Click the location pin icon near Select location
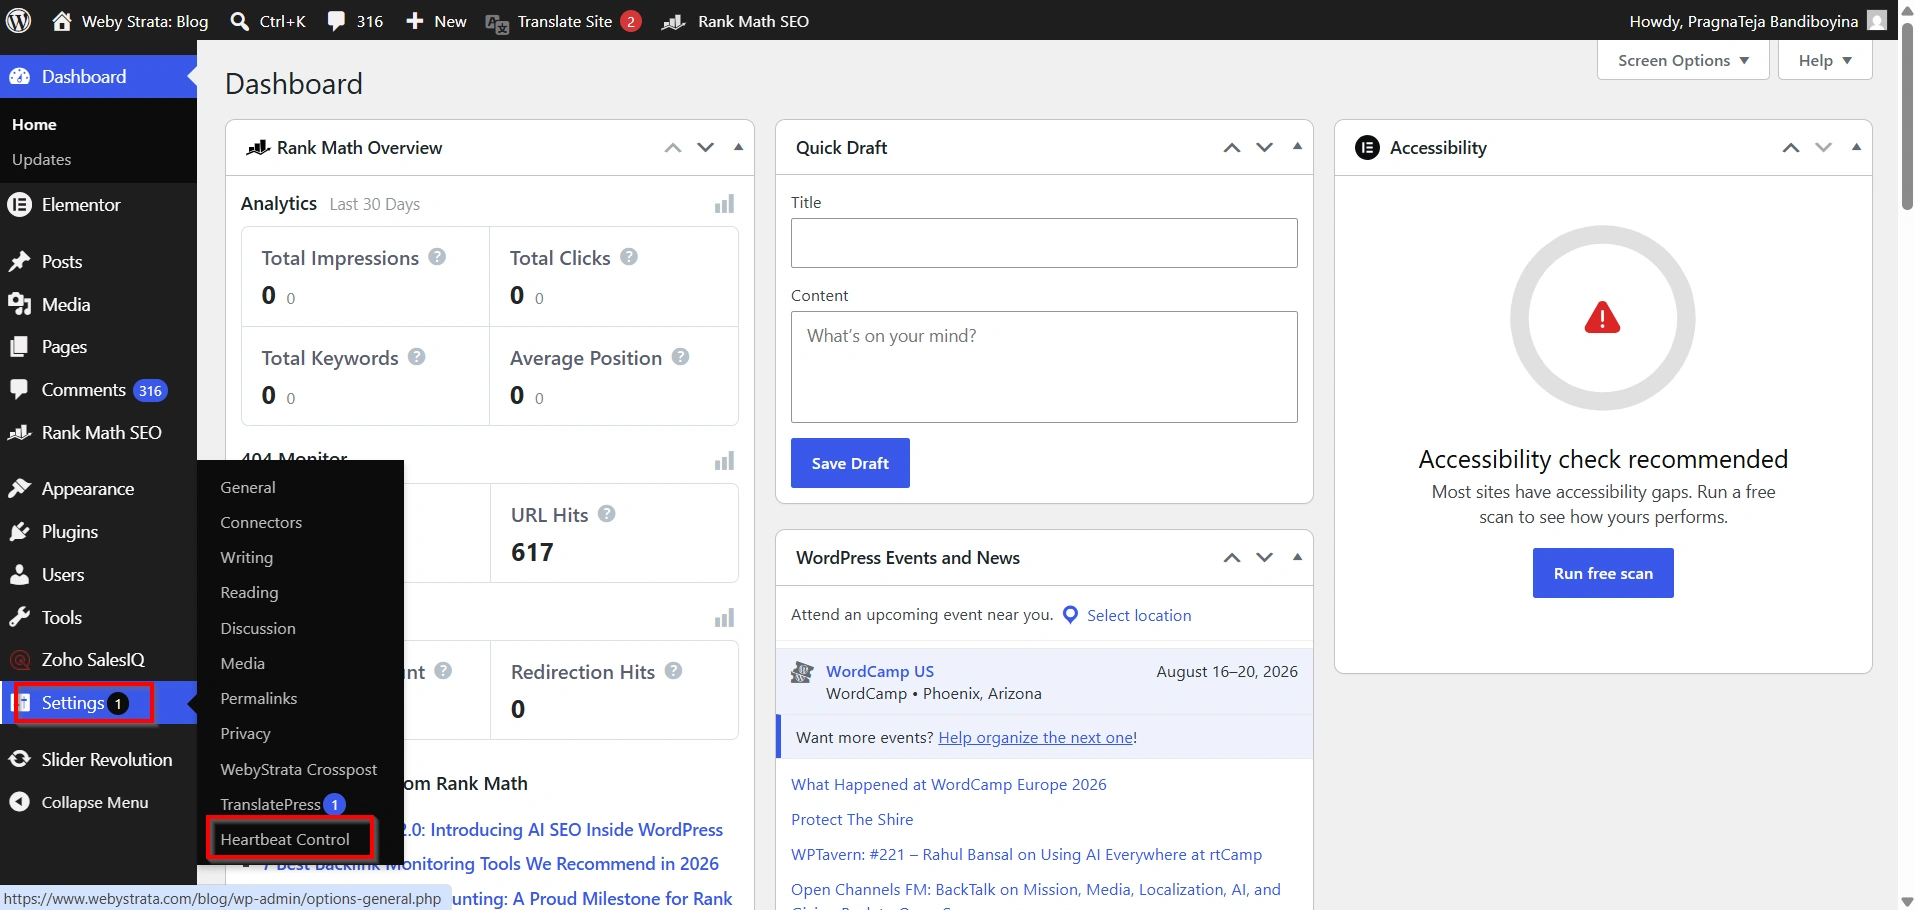This screenshot has width=1915, height=910. tap(1070, 615)
